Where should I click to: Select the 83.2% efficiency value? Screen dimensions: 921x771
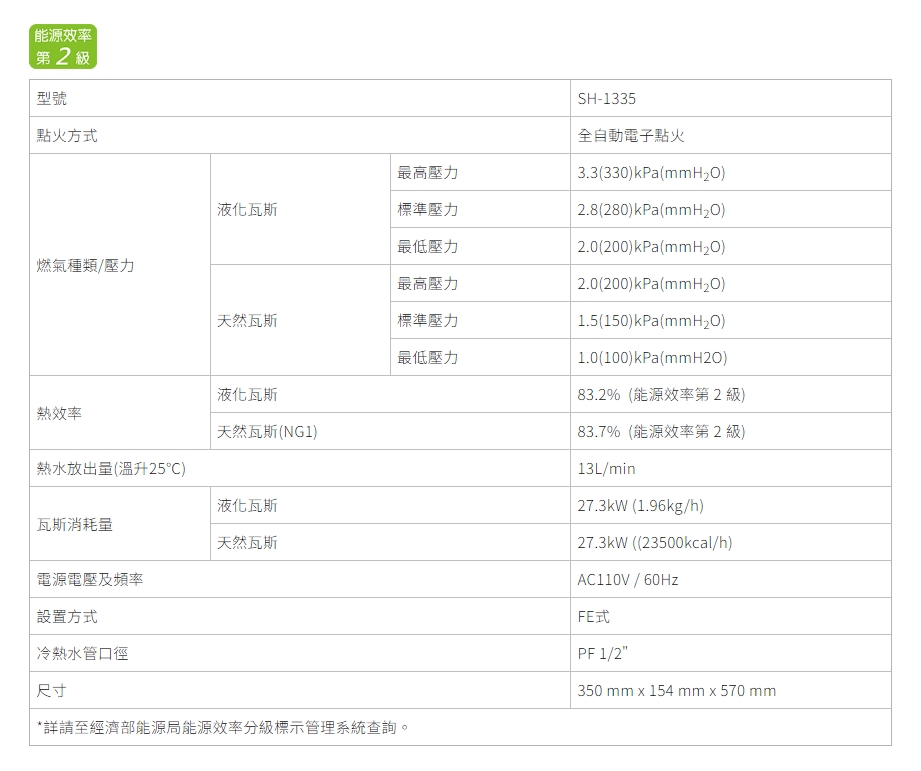(x=661, y=395)
